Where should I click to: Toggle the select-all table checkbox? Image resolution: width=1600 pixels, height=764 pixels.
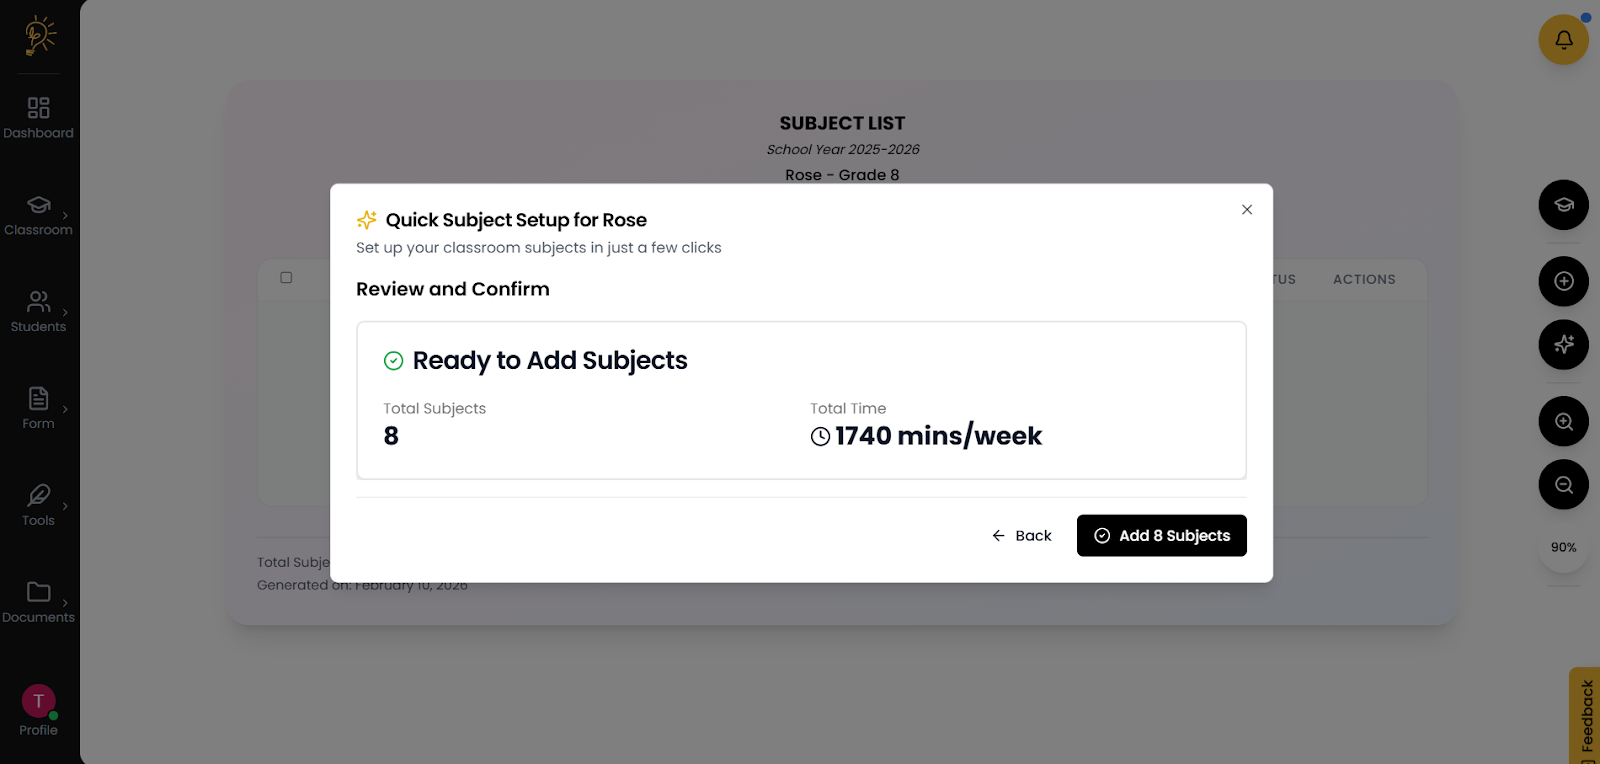pos(286,278)
